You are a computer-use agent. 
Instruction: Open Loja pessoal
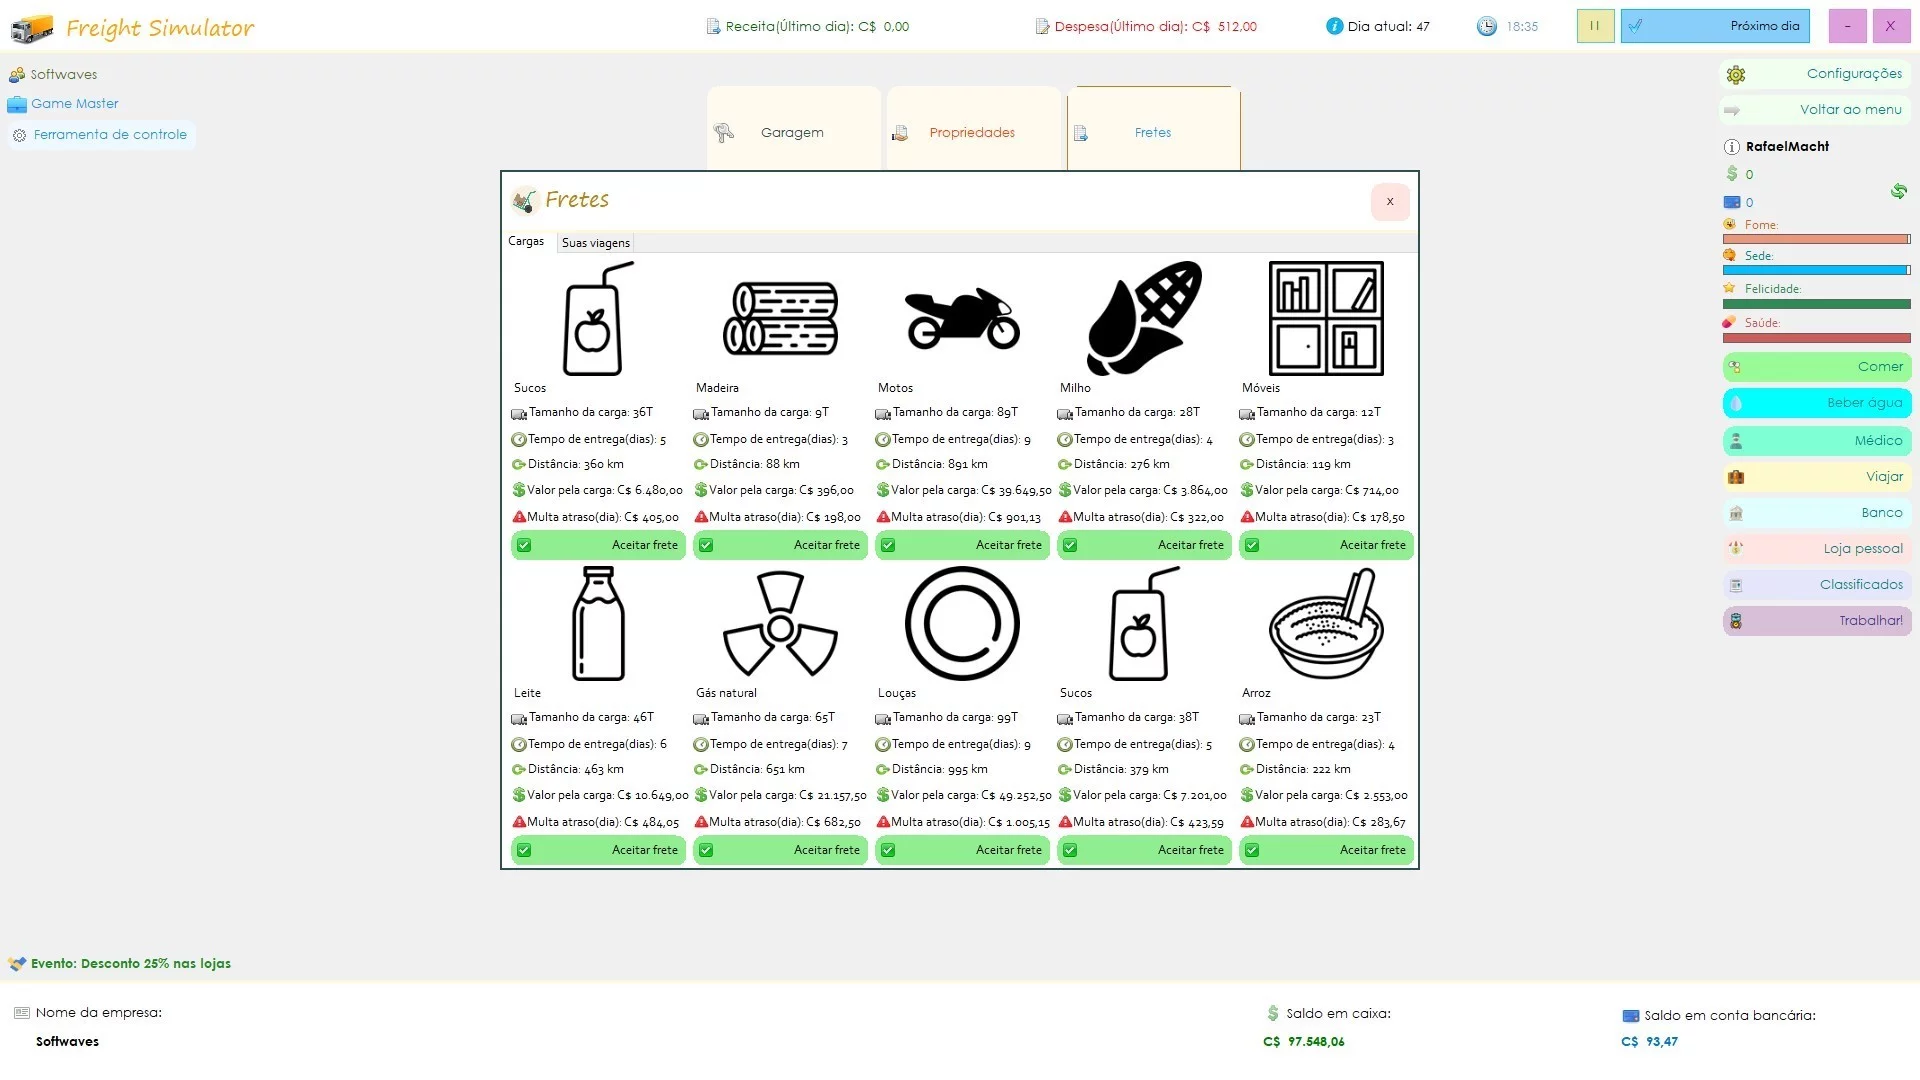pyautogui.click(x=1817, y=549)
